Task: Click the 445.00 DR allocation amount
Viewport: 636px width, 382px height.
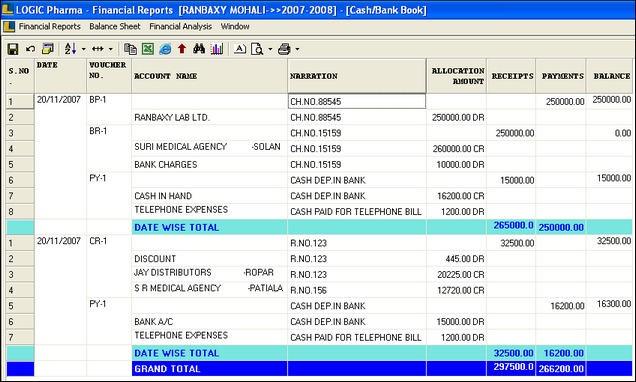Action: 465,259
